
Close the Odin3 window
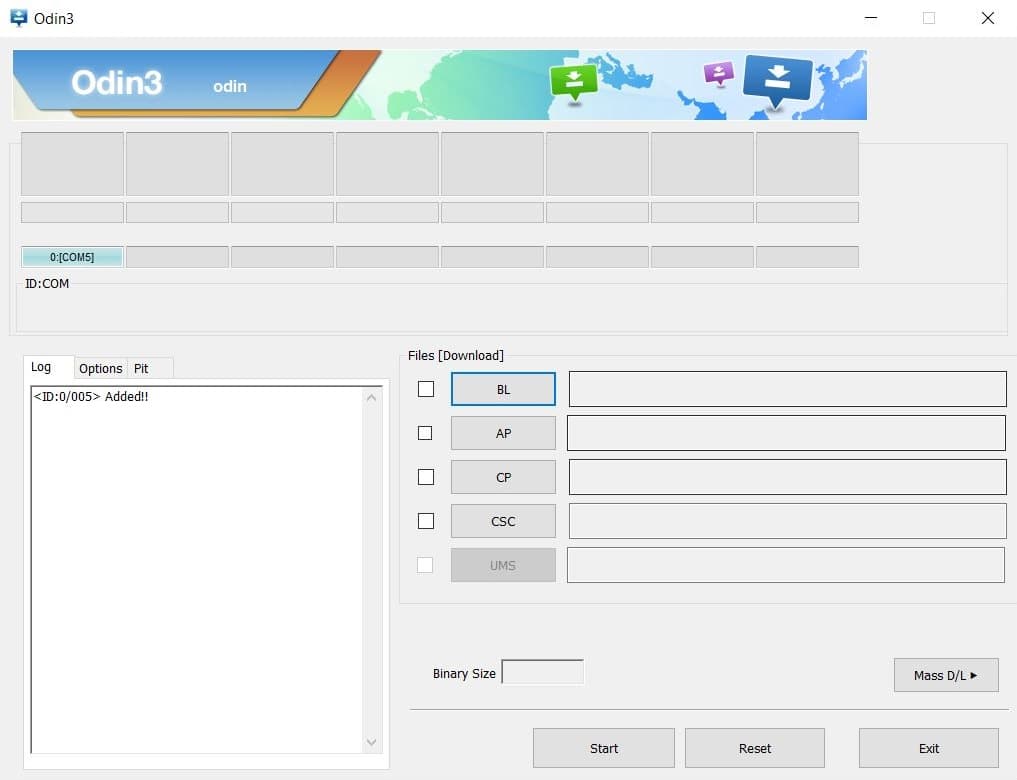pyautogui.click(x=987, y=18)
